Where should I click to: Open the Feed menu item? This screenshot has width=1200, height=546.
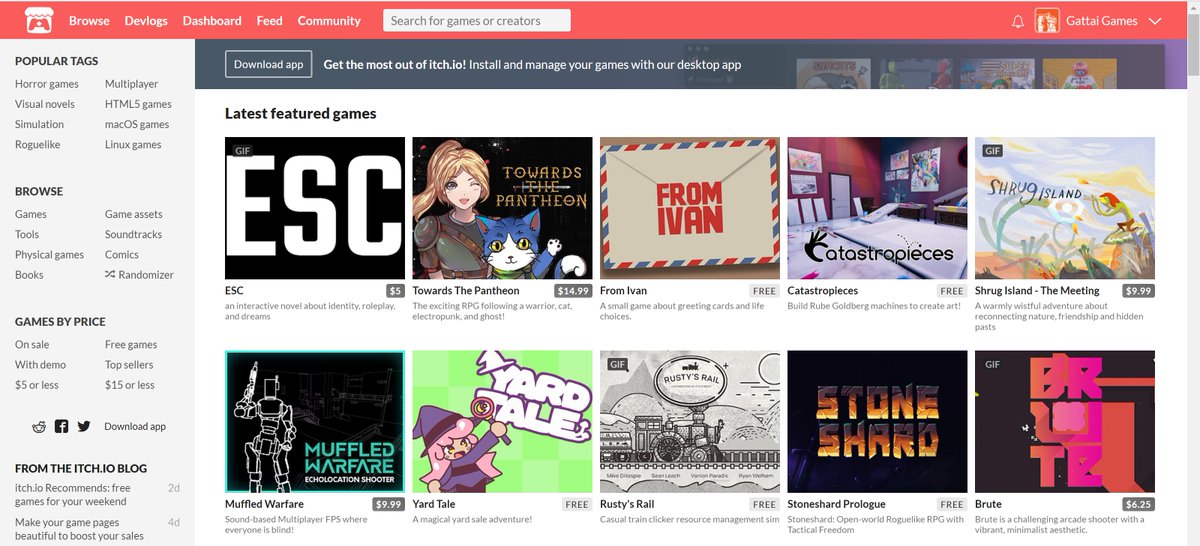[269, 20]
